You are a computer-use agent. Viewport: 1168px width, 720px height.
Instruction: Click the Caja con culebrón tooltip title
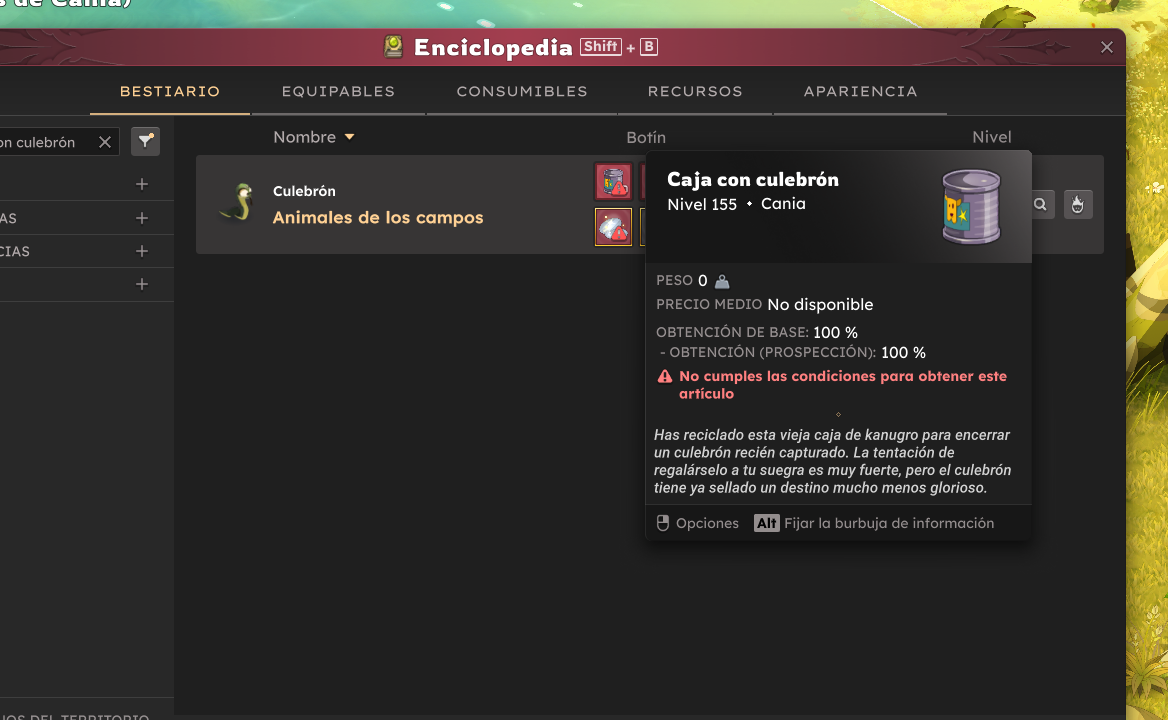point(752,179)
